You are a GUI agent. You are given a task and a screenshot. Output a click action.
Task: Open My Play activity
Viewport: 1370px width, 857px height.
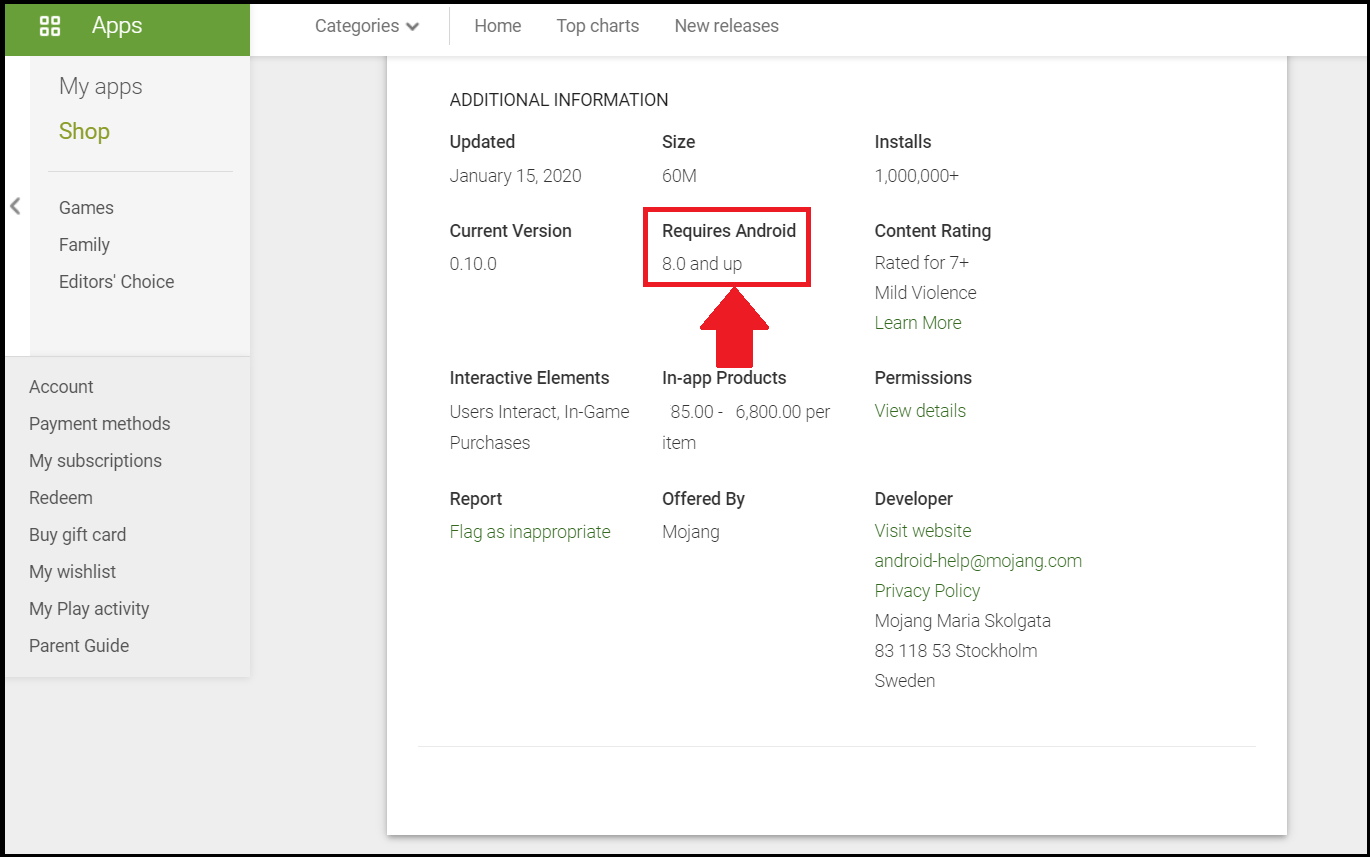(x=89, y=609)
